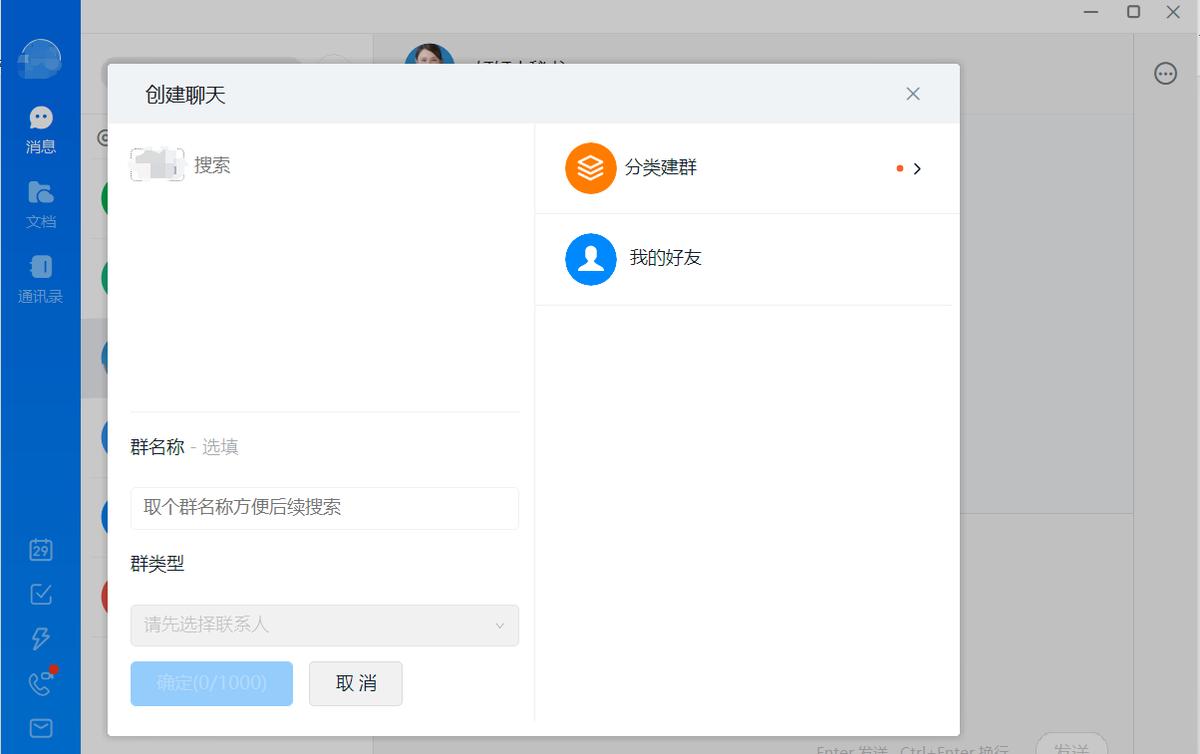The height and width of the screenshot is (754, 1200).
Task: Click your profile avatar atop the sidebar
Action: [40, 60]
